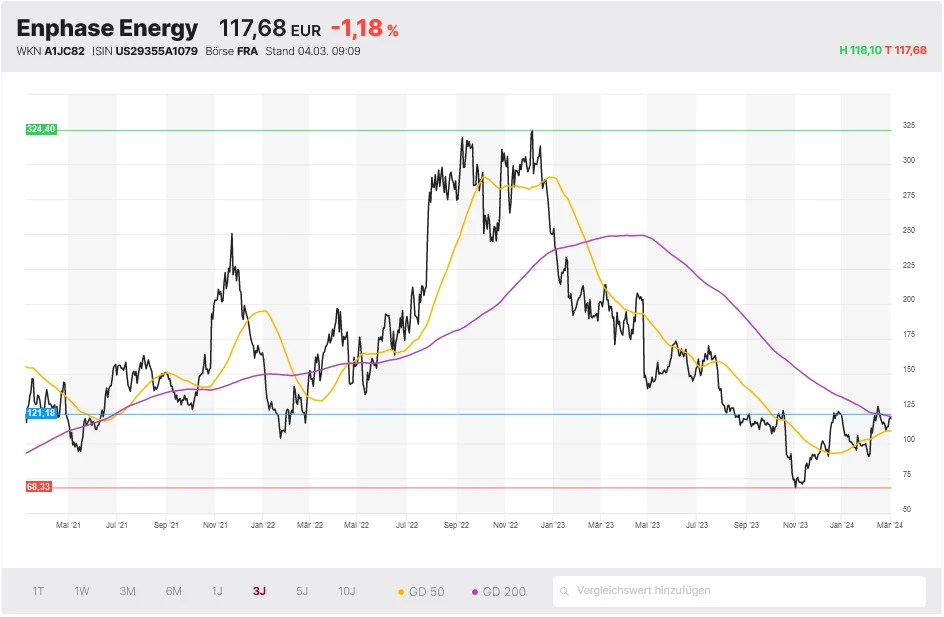Click the green 324,40 high price marker
944x617 pixels.
(x=41, y=129)
